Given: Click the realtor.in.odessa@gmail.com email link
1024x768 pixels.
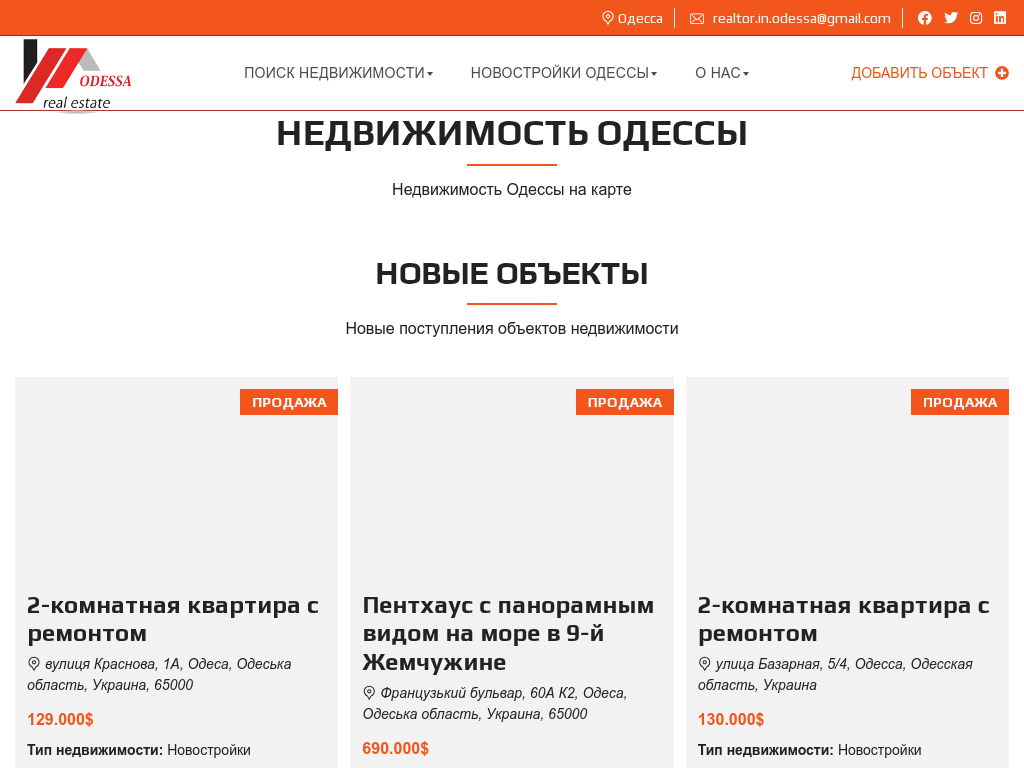Looking at the screenshot, I should tap(801, 18).
